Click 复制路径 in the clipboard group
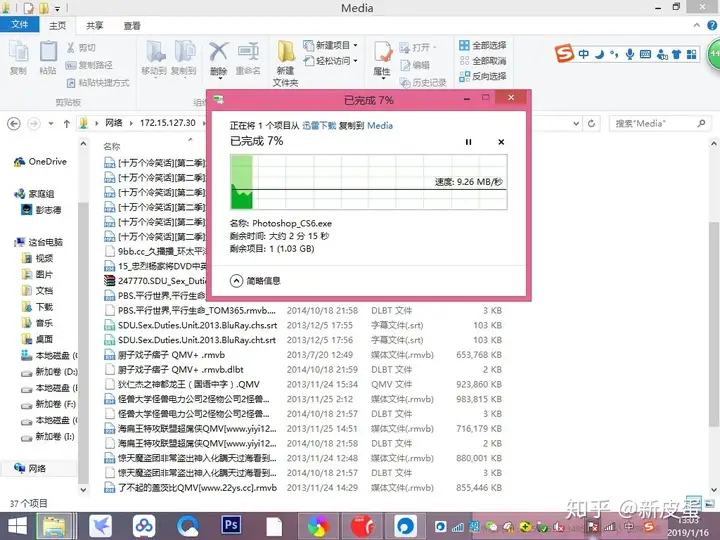 click(x=90, y=65)
